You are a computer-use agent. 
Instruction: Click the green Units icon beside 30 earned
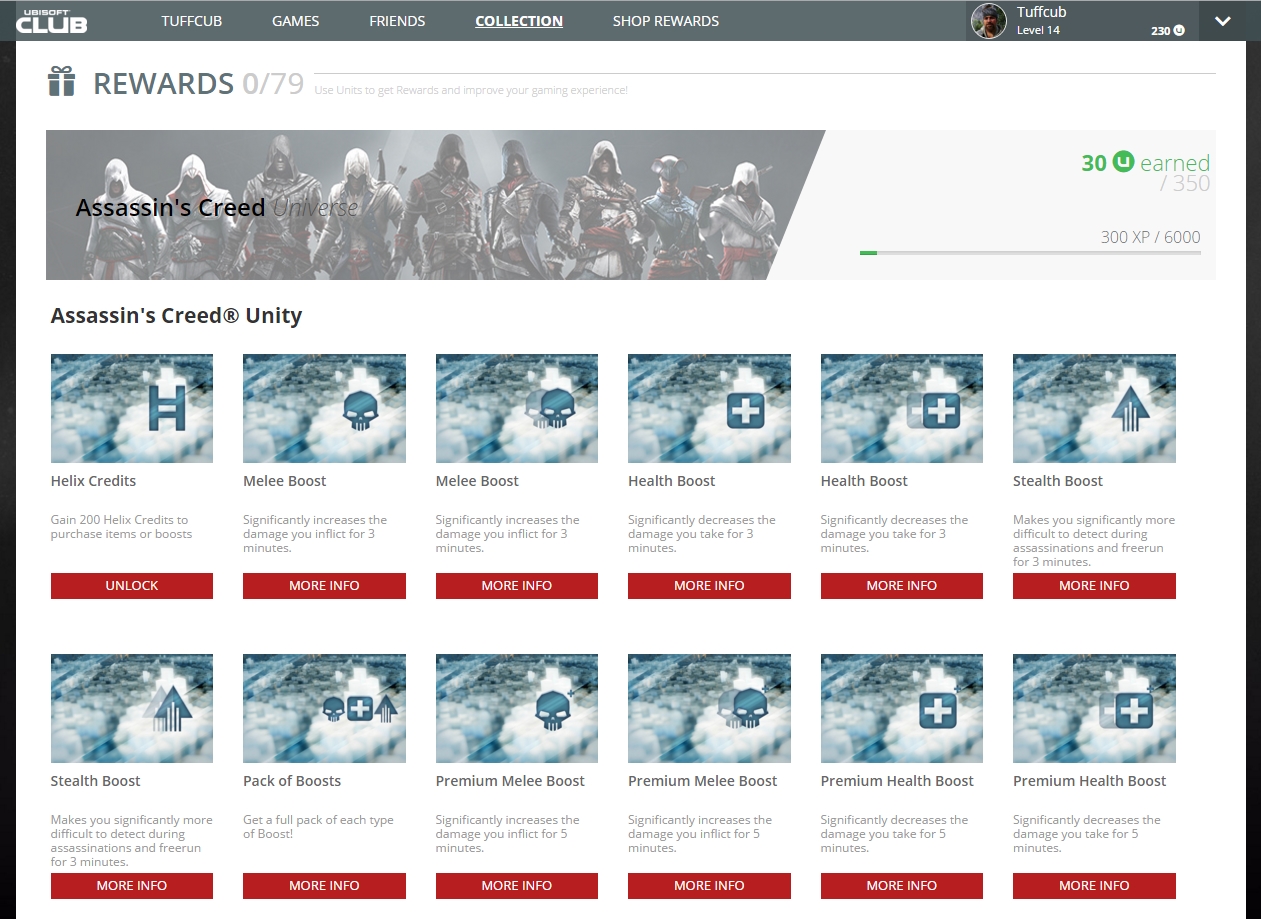click(x=1123, y=162)
